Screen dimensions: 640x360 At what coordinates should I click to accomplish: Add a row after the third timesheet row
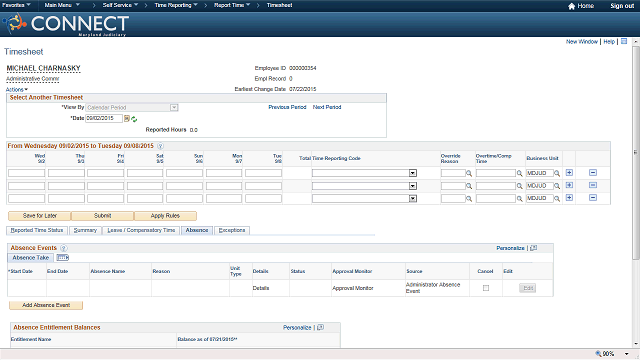pyautogui.click(x=569, y=198)
